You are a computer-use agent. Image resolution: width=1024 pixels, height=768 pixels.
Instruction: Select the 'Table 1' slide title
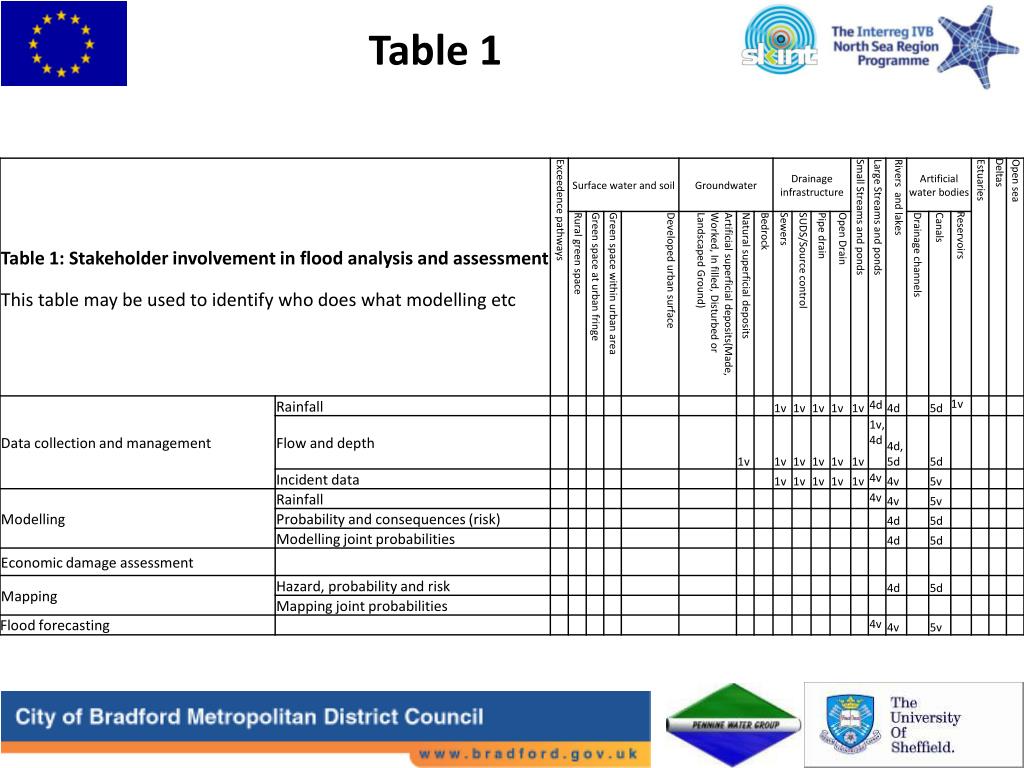(x=434, y=50)
